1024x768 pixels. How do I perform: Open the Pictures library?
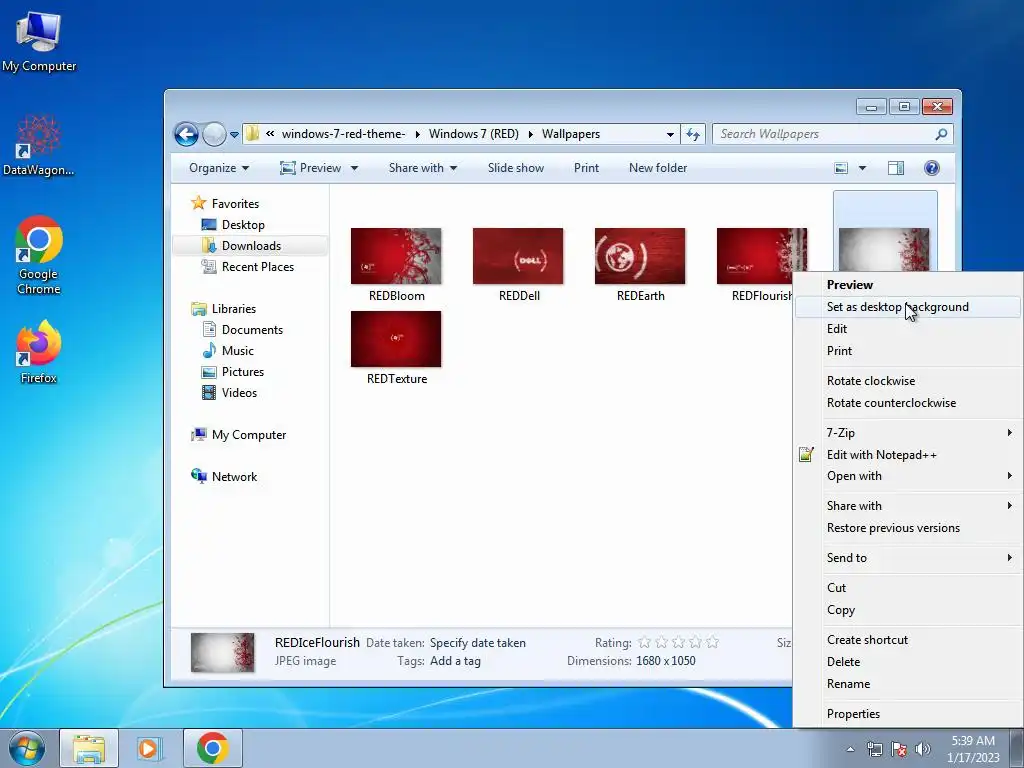coord(232,372)
